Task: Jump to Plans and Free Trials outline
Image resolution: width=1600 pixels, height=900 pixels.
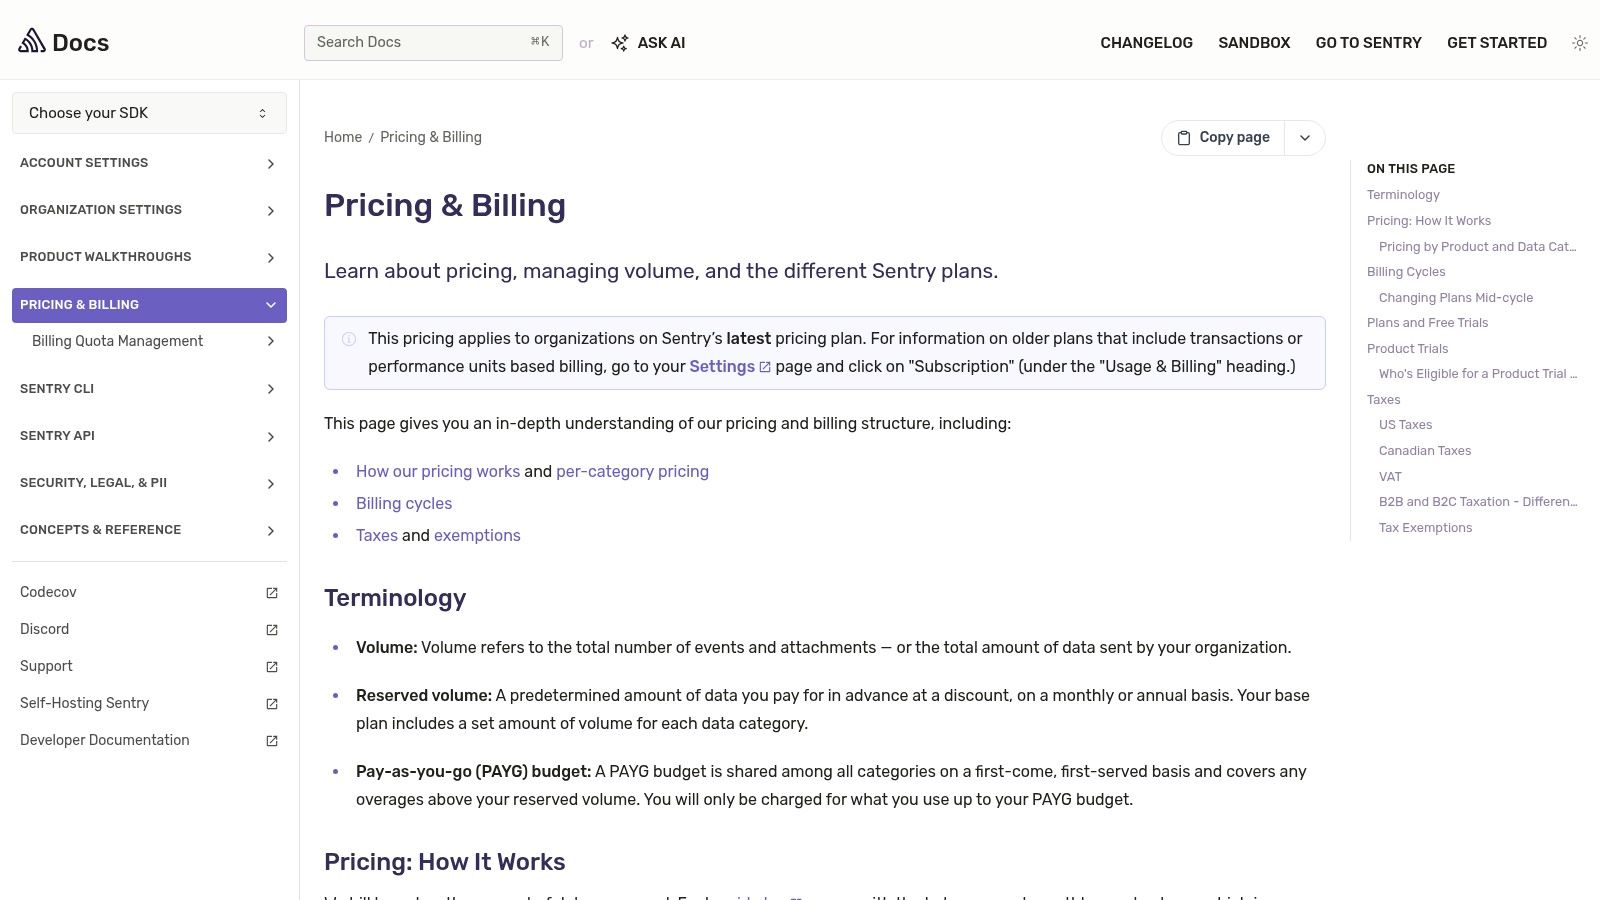Action: coord(1427,323)
